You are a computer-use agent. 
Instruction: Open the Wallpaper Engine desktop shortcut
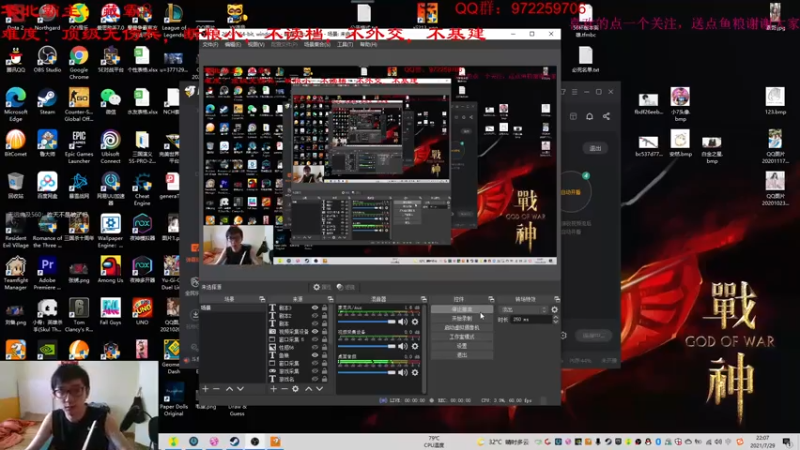point(110,231)
